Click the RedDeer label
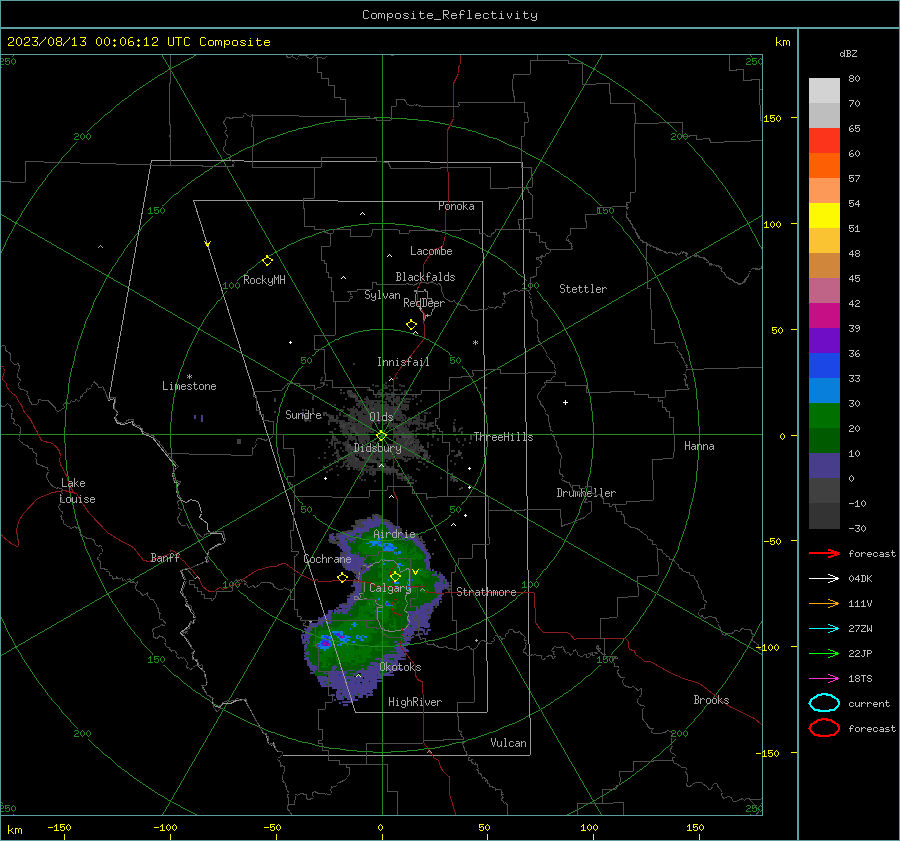 [424, 303]
